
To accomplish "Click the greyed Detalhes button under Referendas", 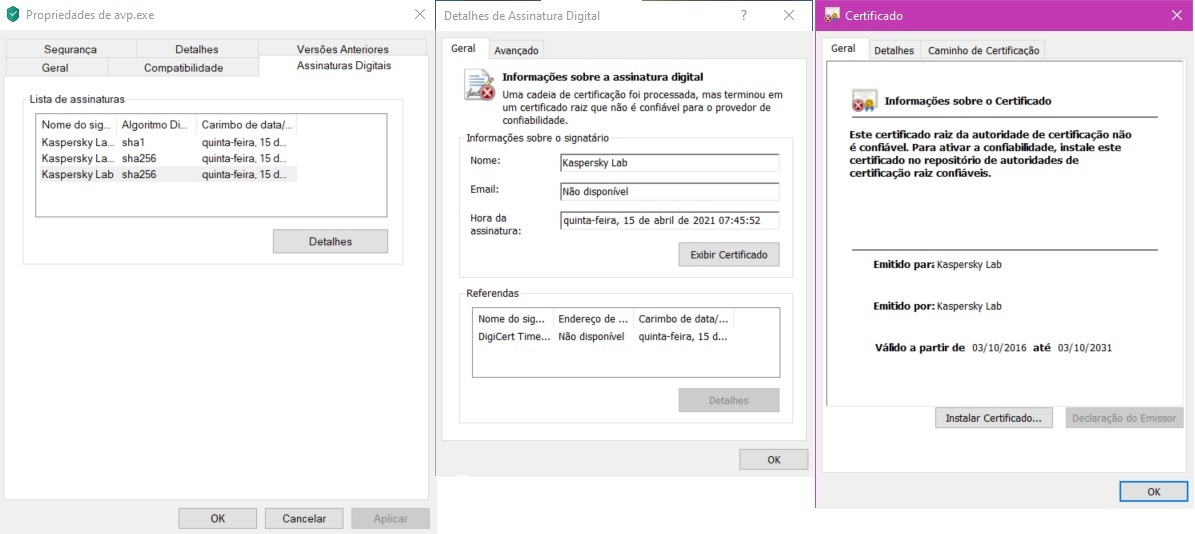I will click(729, 400).
